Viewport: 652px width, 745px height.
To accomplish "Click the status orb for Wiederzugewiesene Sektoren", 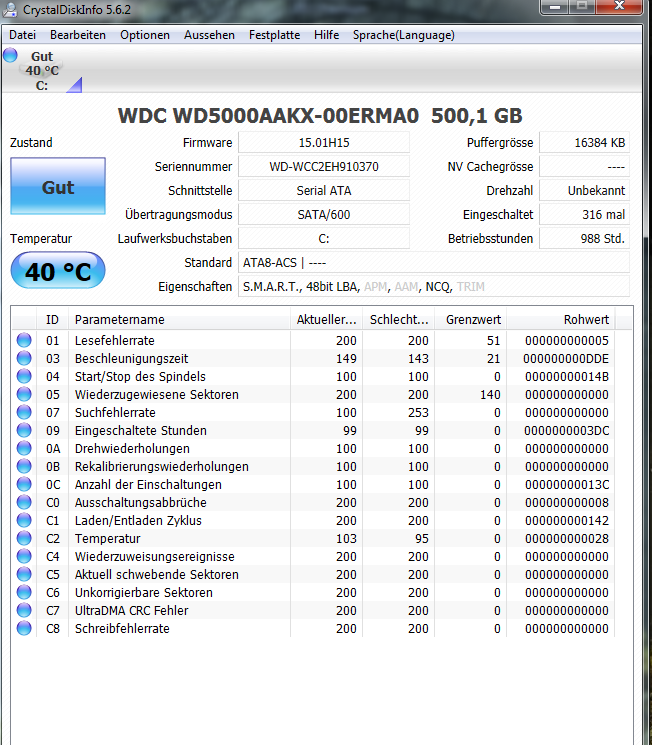I will [x=24, y=394].
